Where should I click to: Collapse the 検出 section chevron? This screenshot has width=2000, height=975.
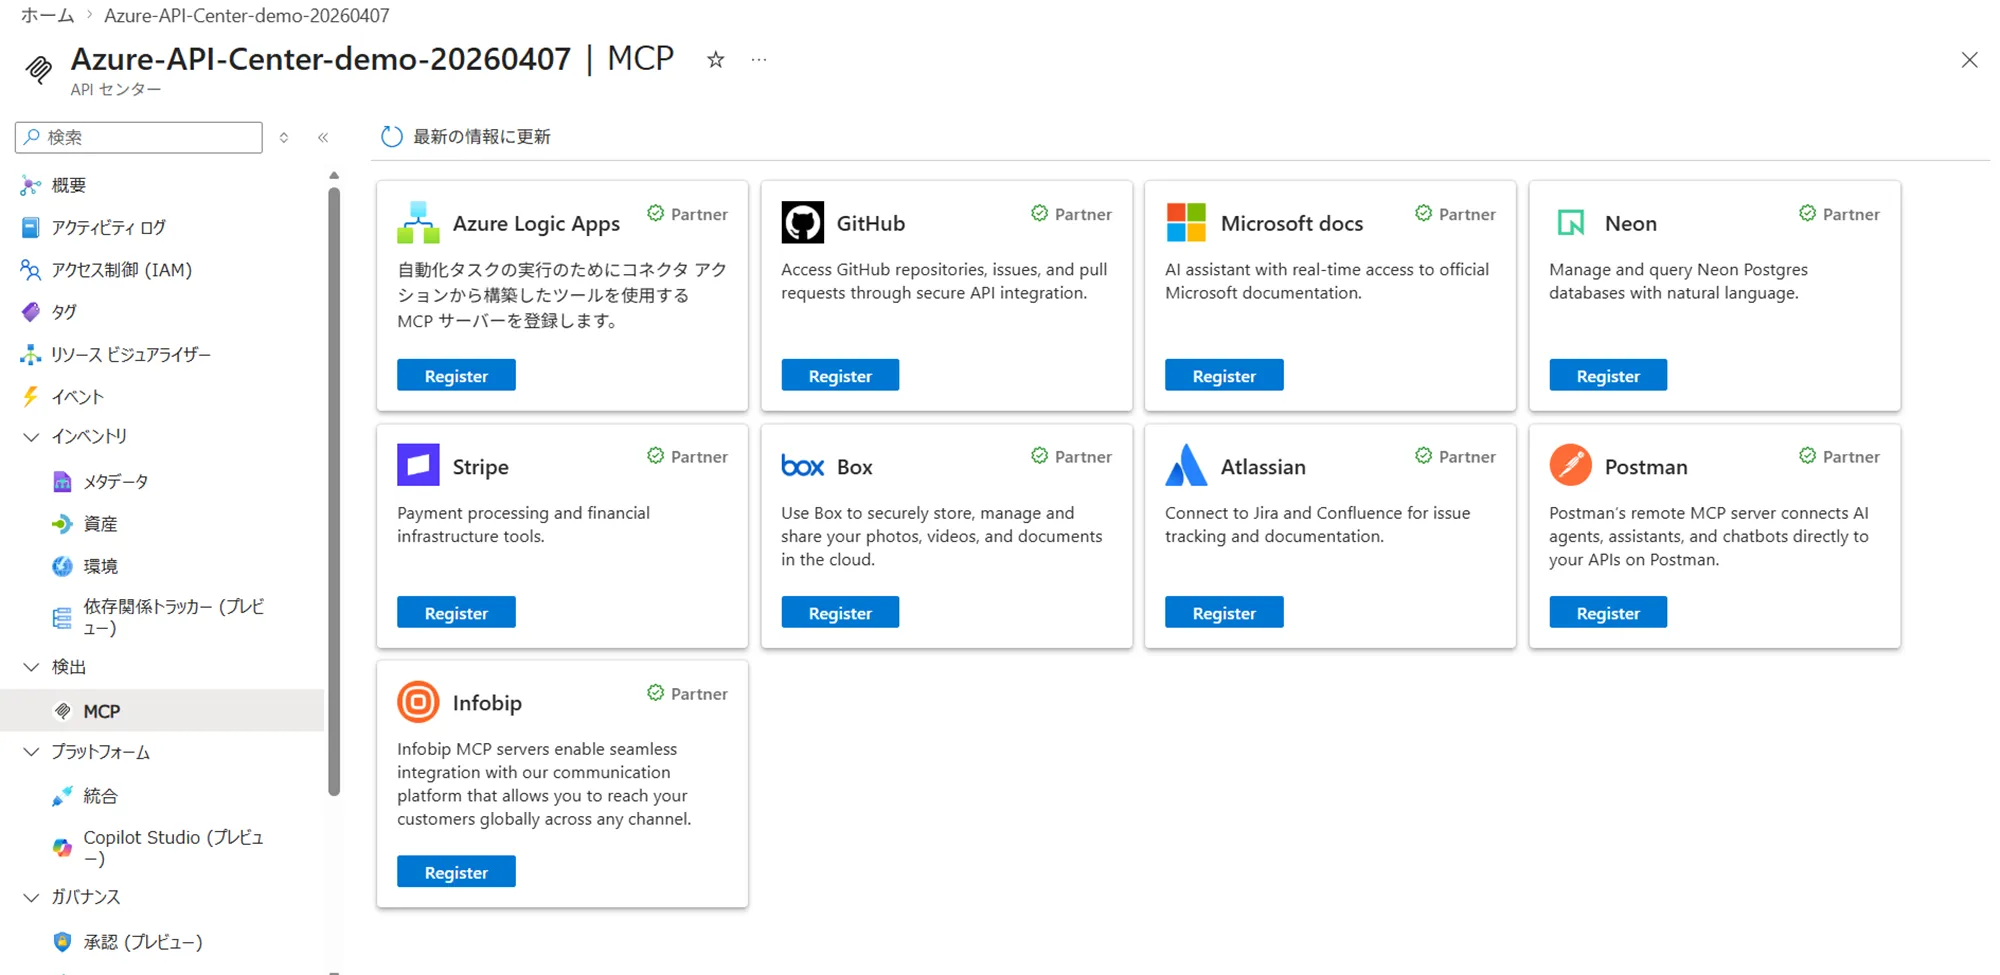click(x=31, y=667)
